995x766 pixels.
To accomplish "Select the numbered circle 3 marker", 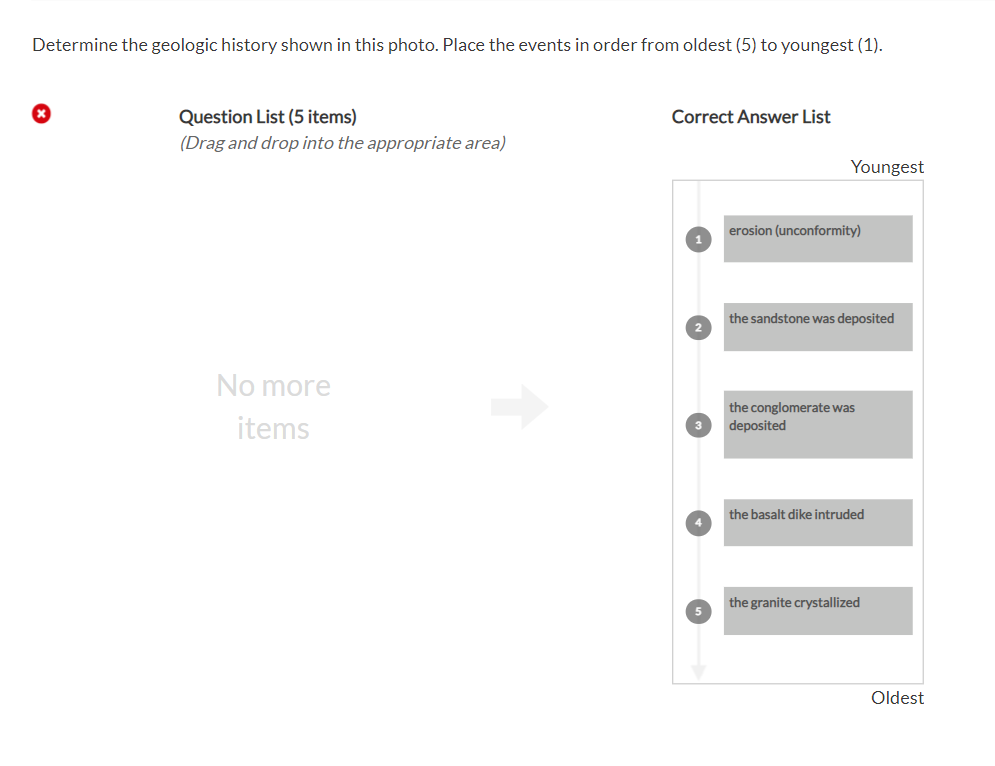I will click(x=698, y=424).
